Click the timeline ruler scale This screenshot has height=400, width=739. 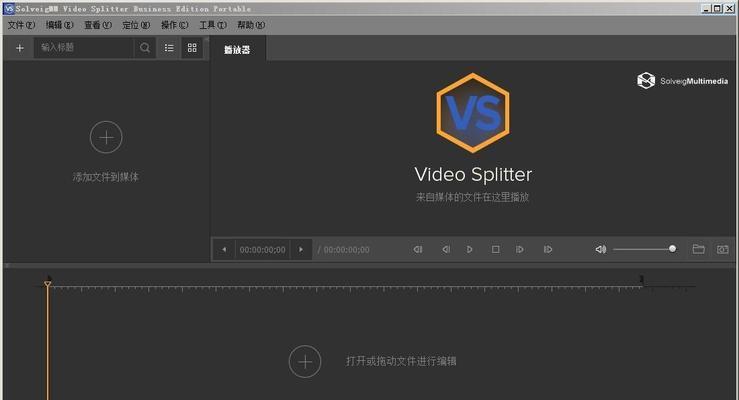(346, 287)
